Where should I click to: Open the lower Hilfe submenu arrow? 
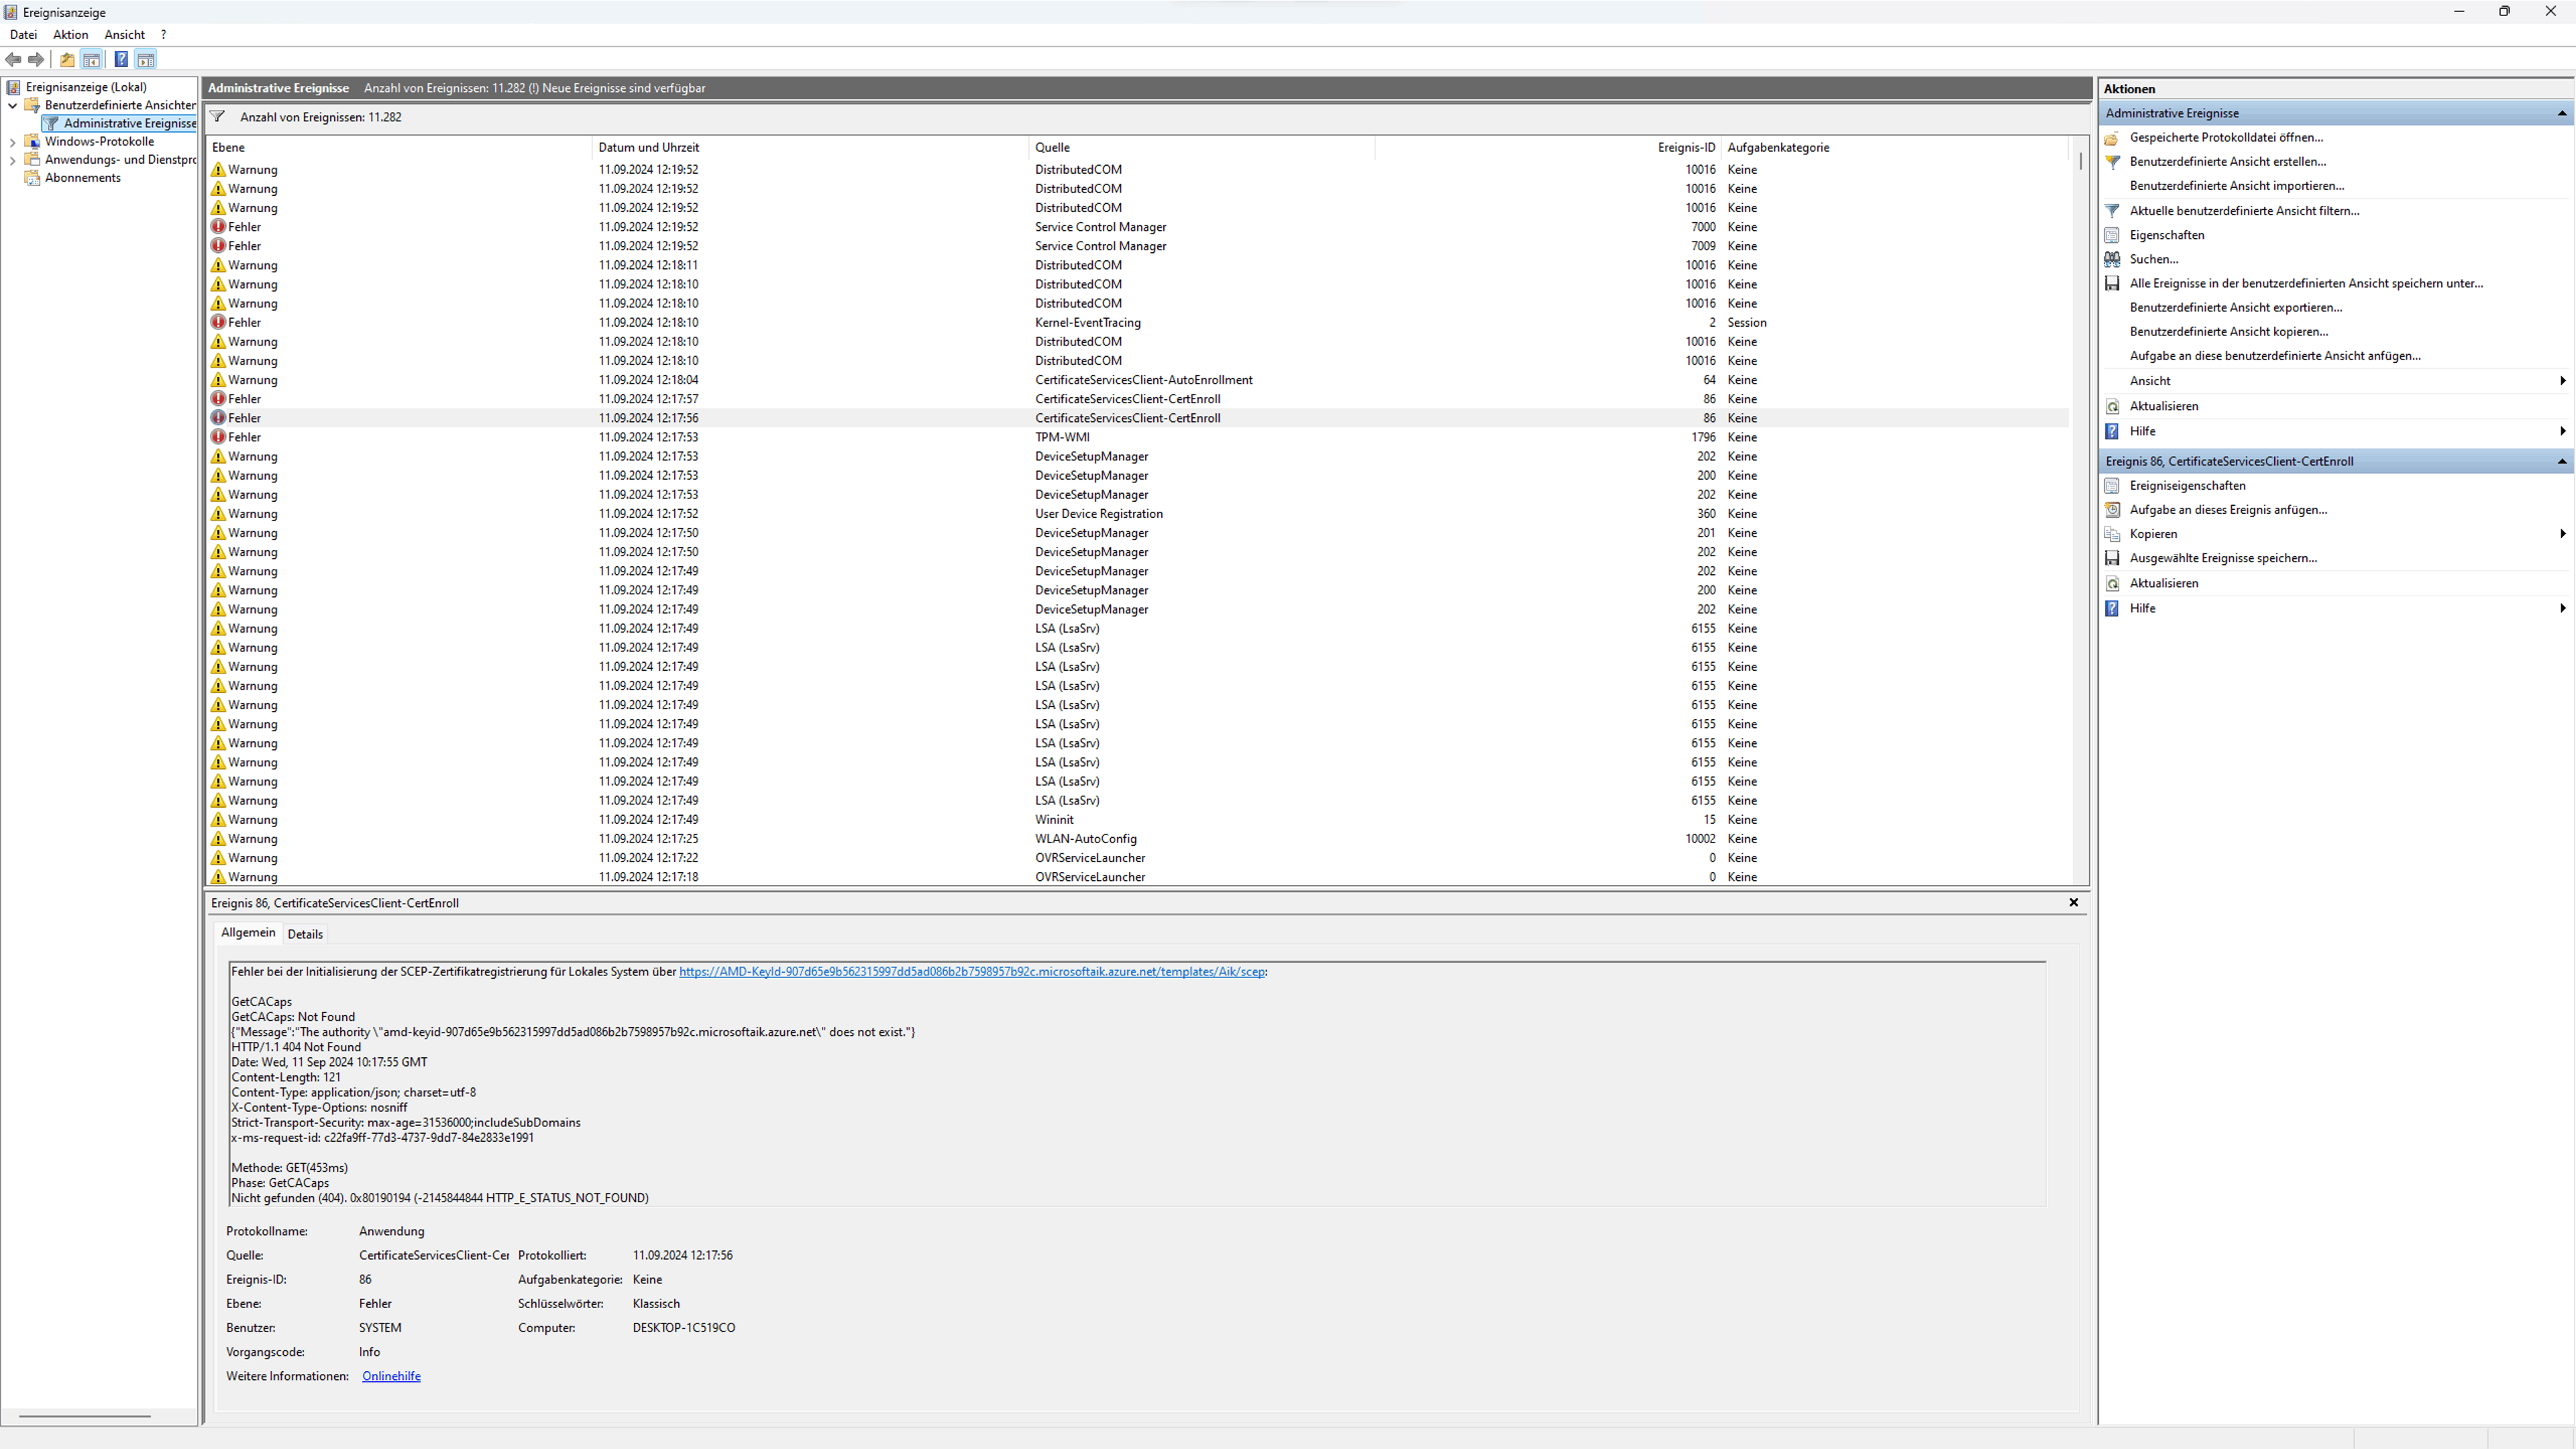2562,608
